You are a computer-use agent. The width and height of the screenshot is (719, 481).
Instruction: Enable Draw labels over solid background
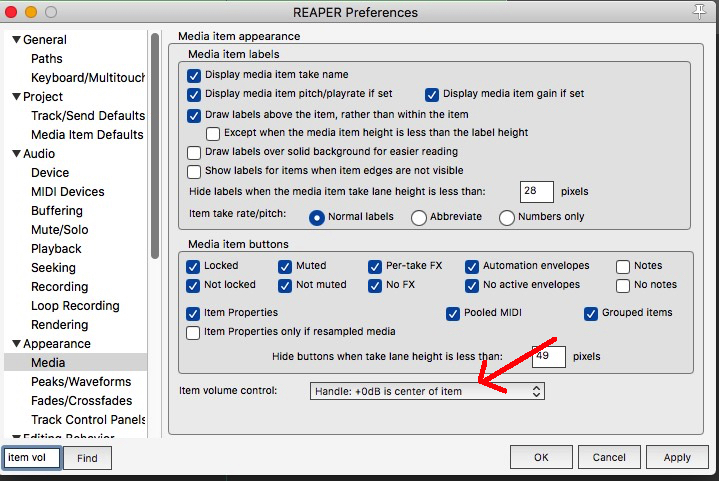[194, 152]
